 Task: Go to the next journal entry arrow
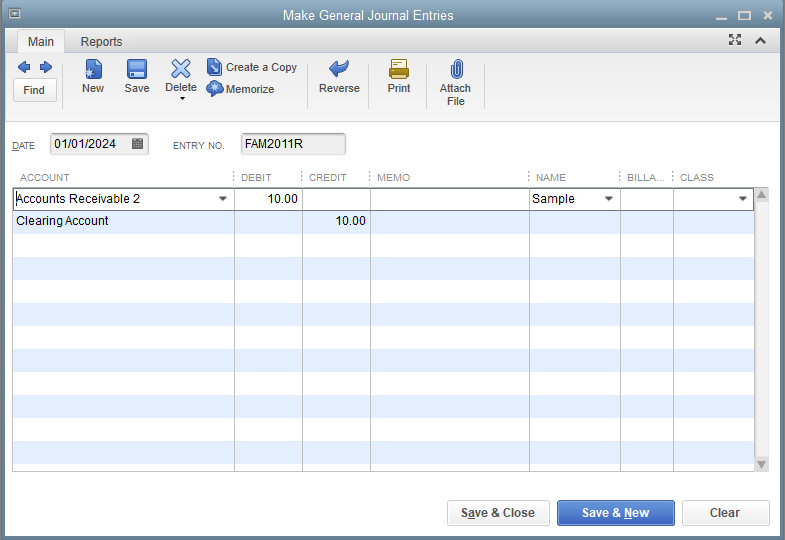(46, 67)
